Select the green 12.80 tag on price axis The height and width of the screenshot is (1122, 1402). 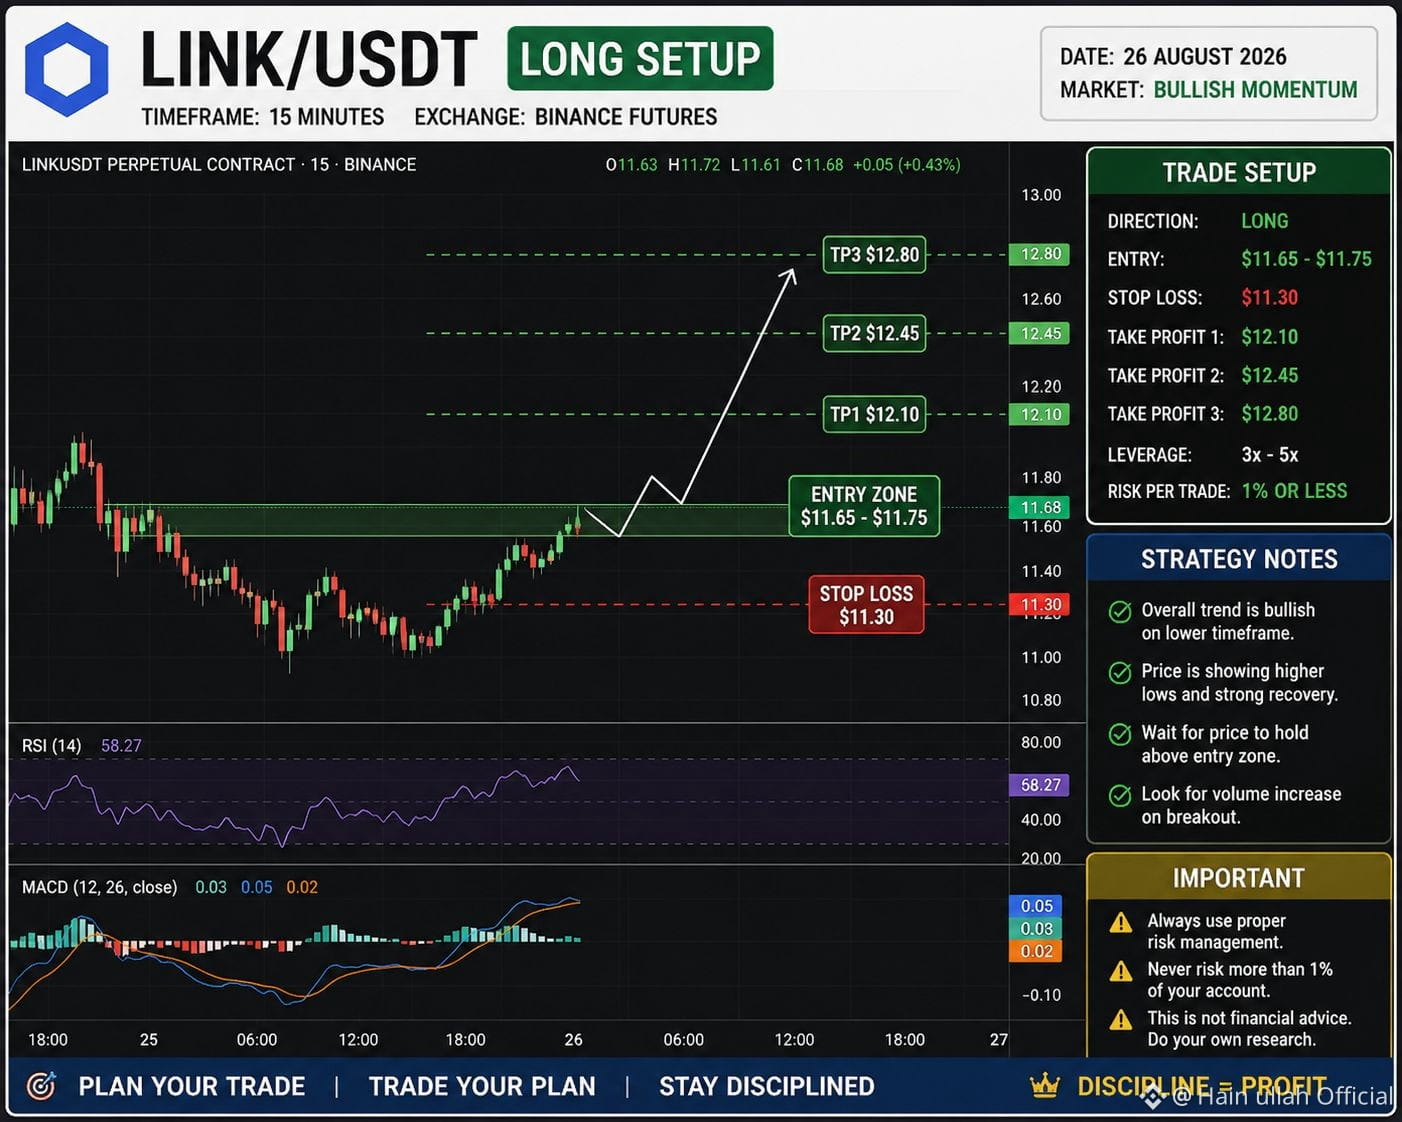1039,254
